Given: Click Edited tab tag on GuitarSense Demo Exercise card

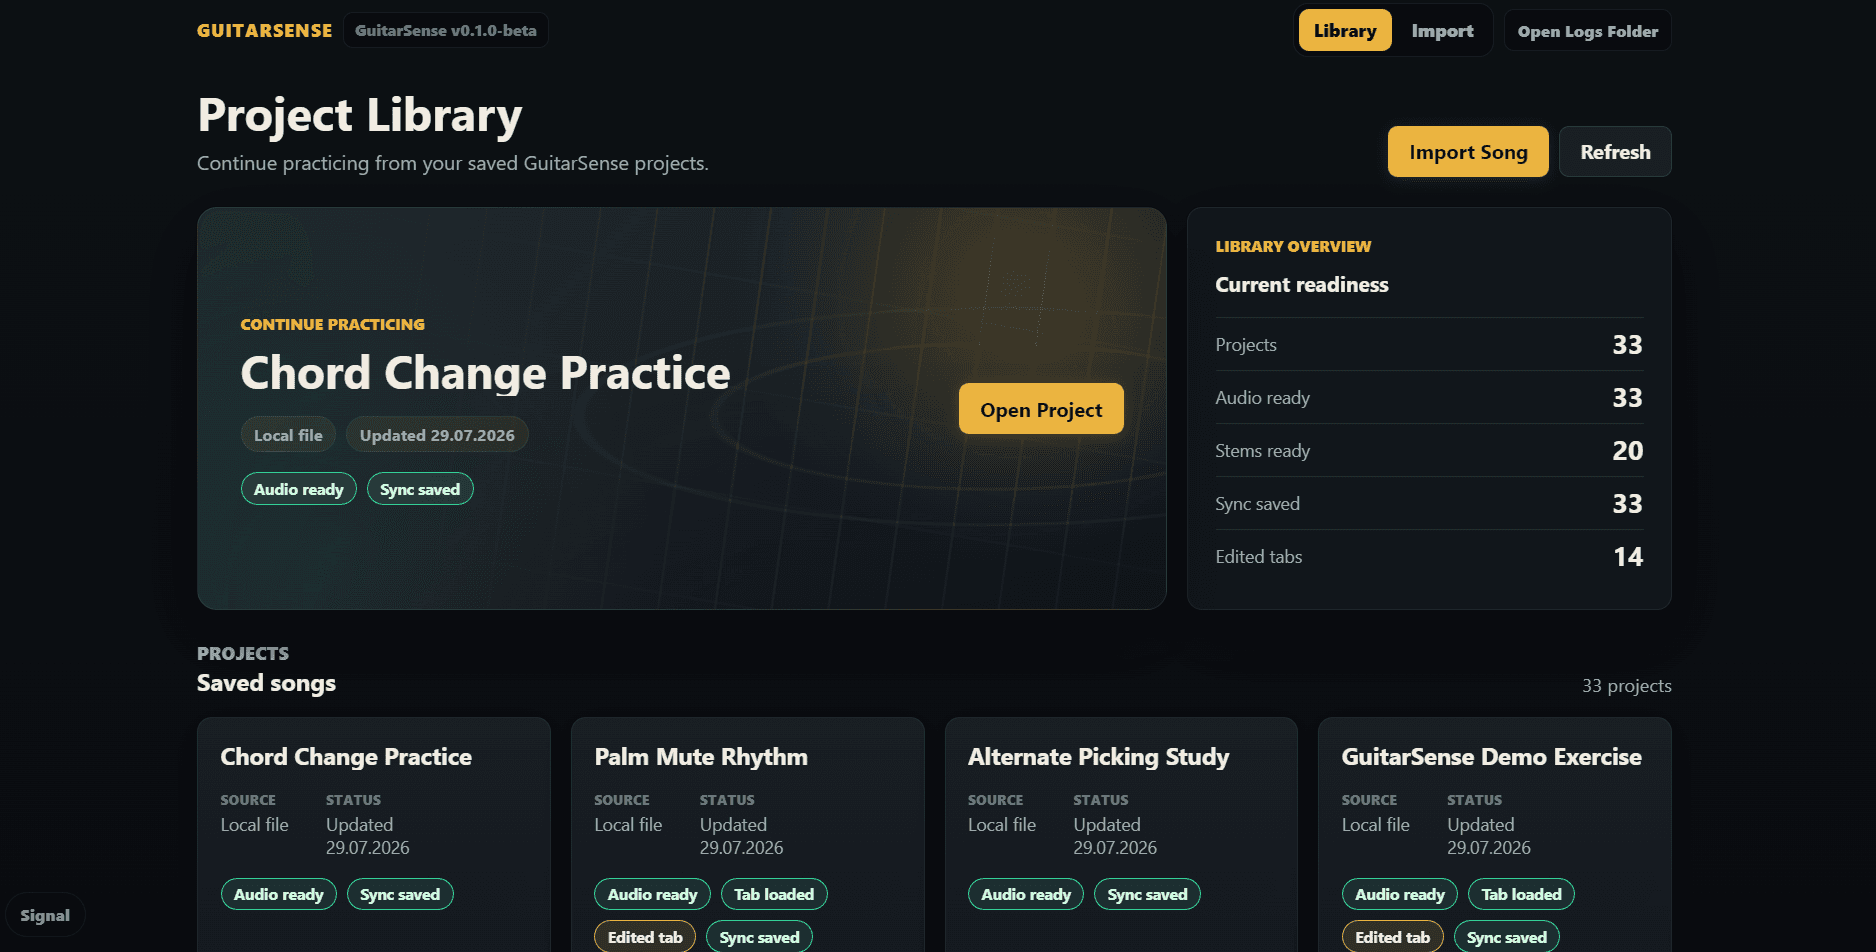Looking at the screenshot, I should coord(1392,937).
